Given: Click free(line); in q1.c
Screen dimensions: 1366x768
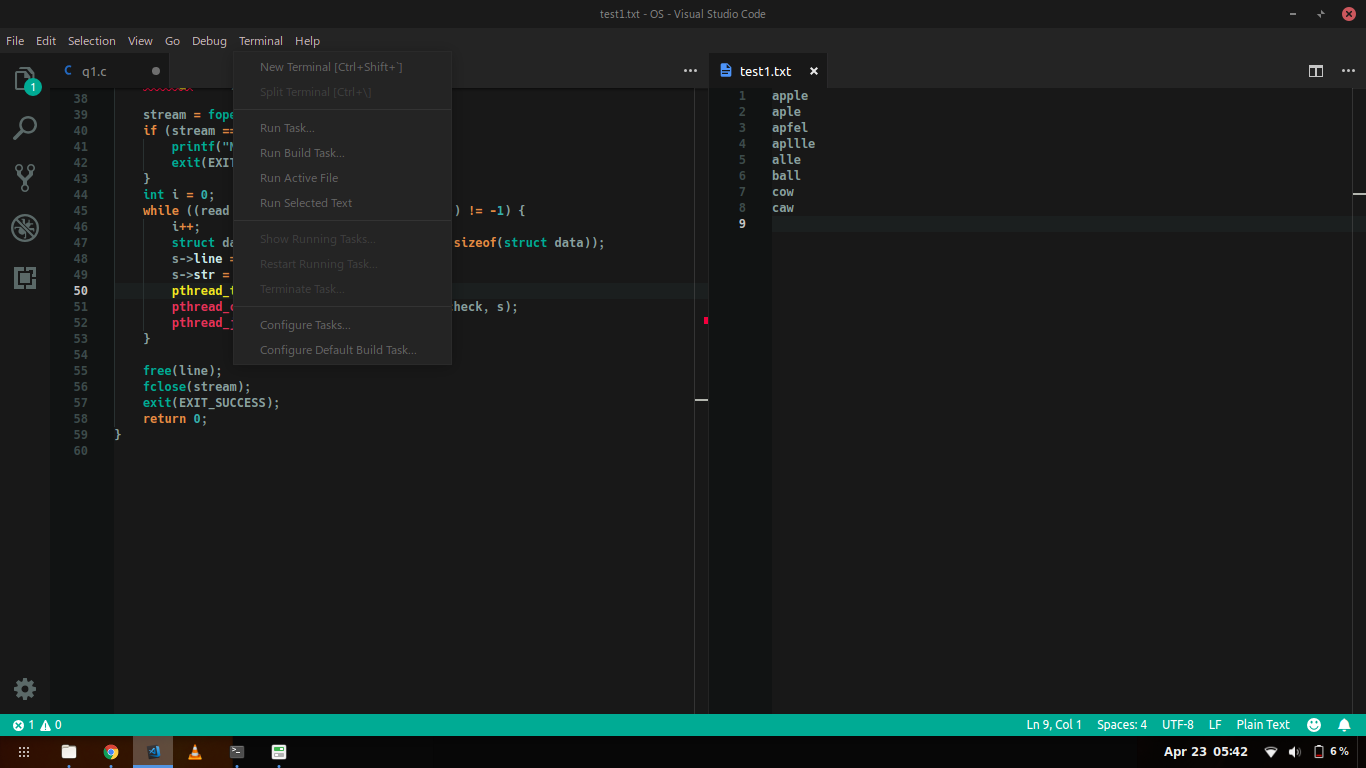Looking at the screenshot, I should 183,371.
